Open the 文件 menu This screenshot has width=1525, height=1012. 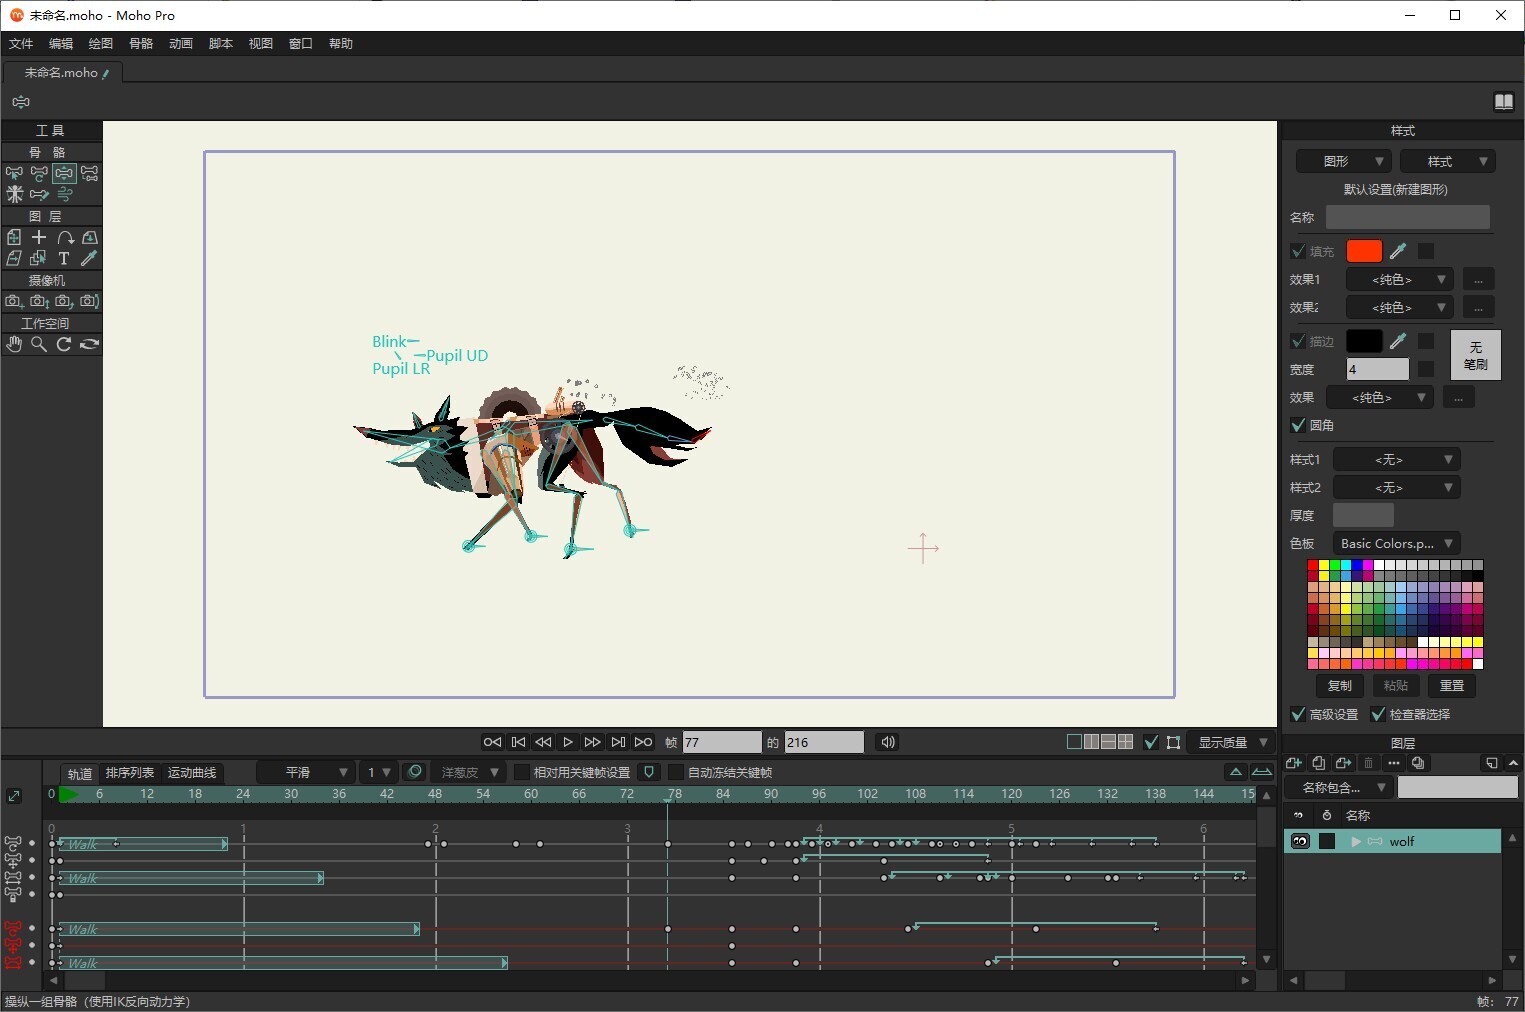[21, 44]
